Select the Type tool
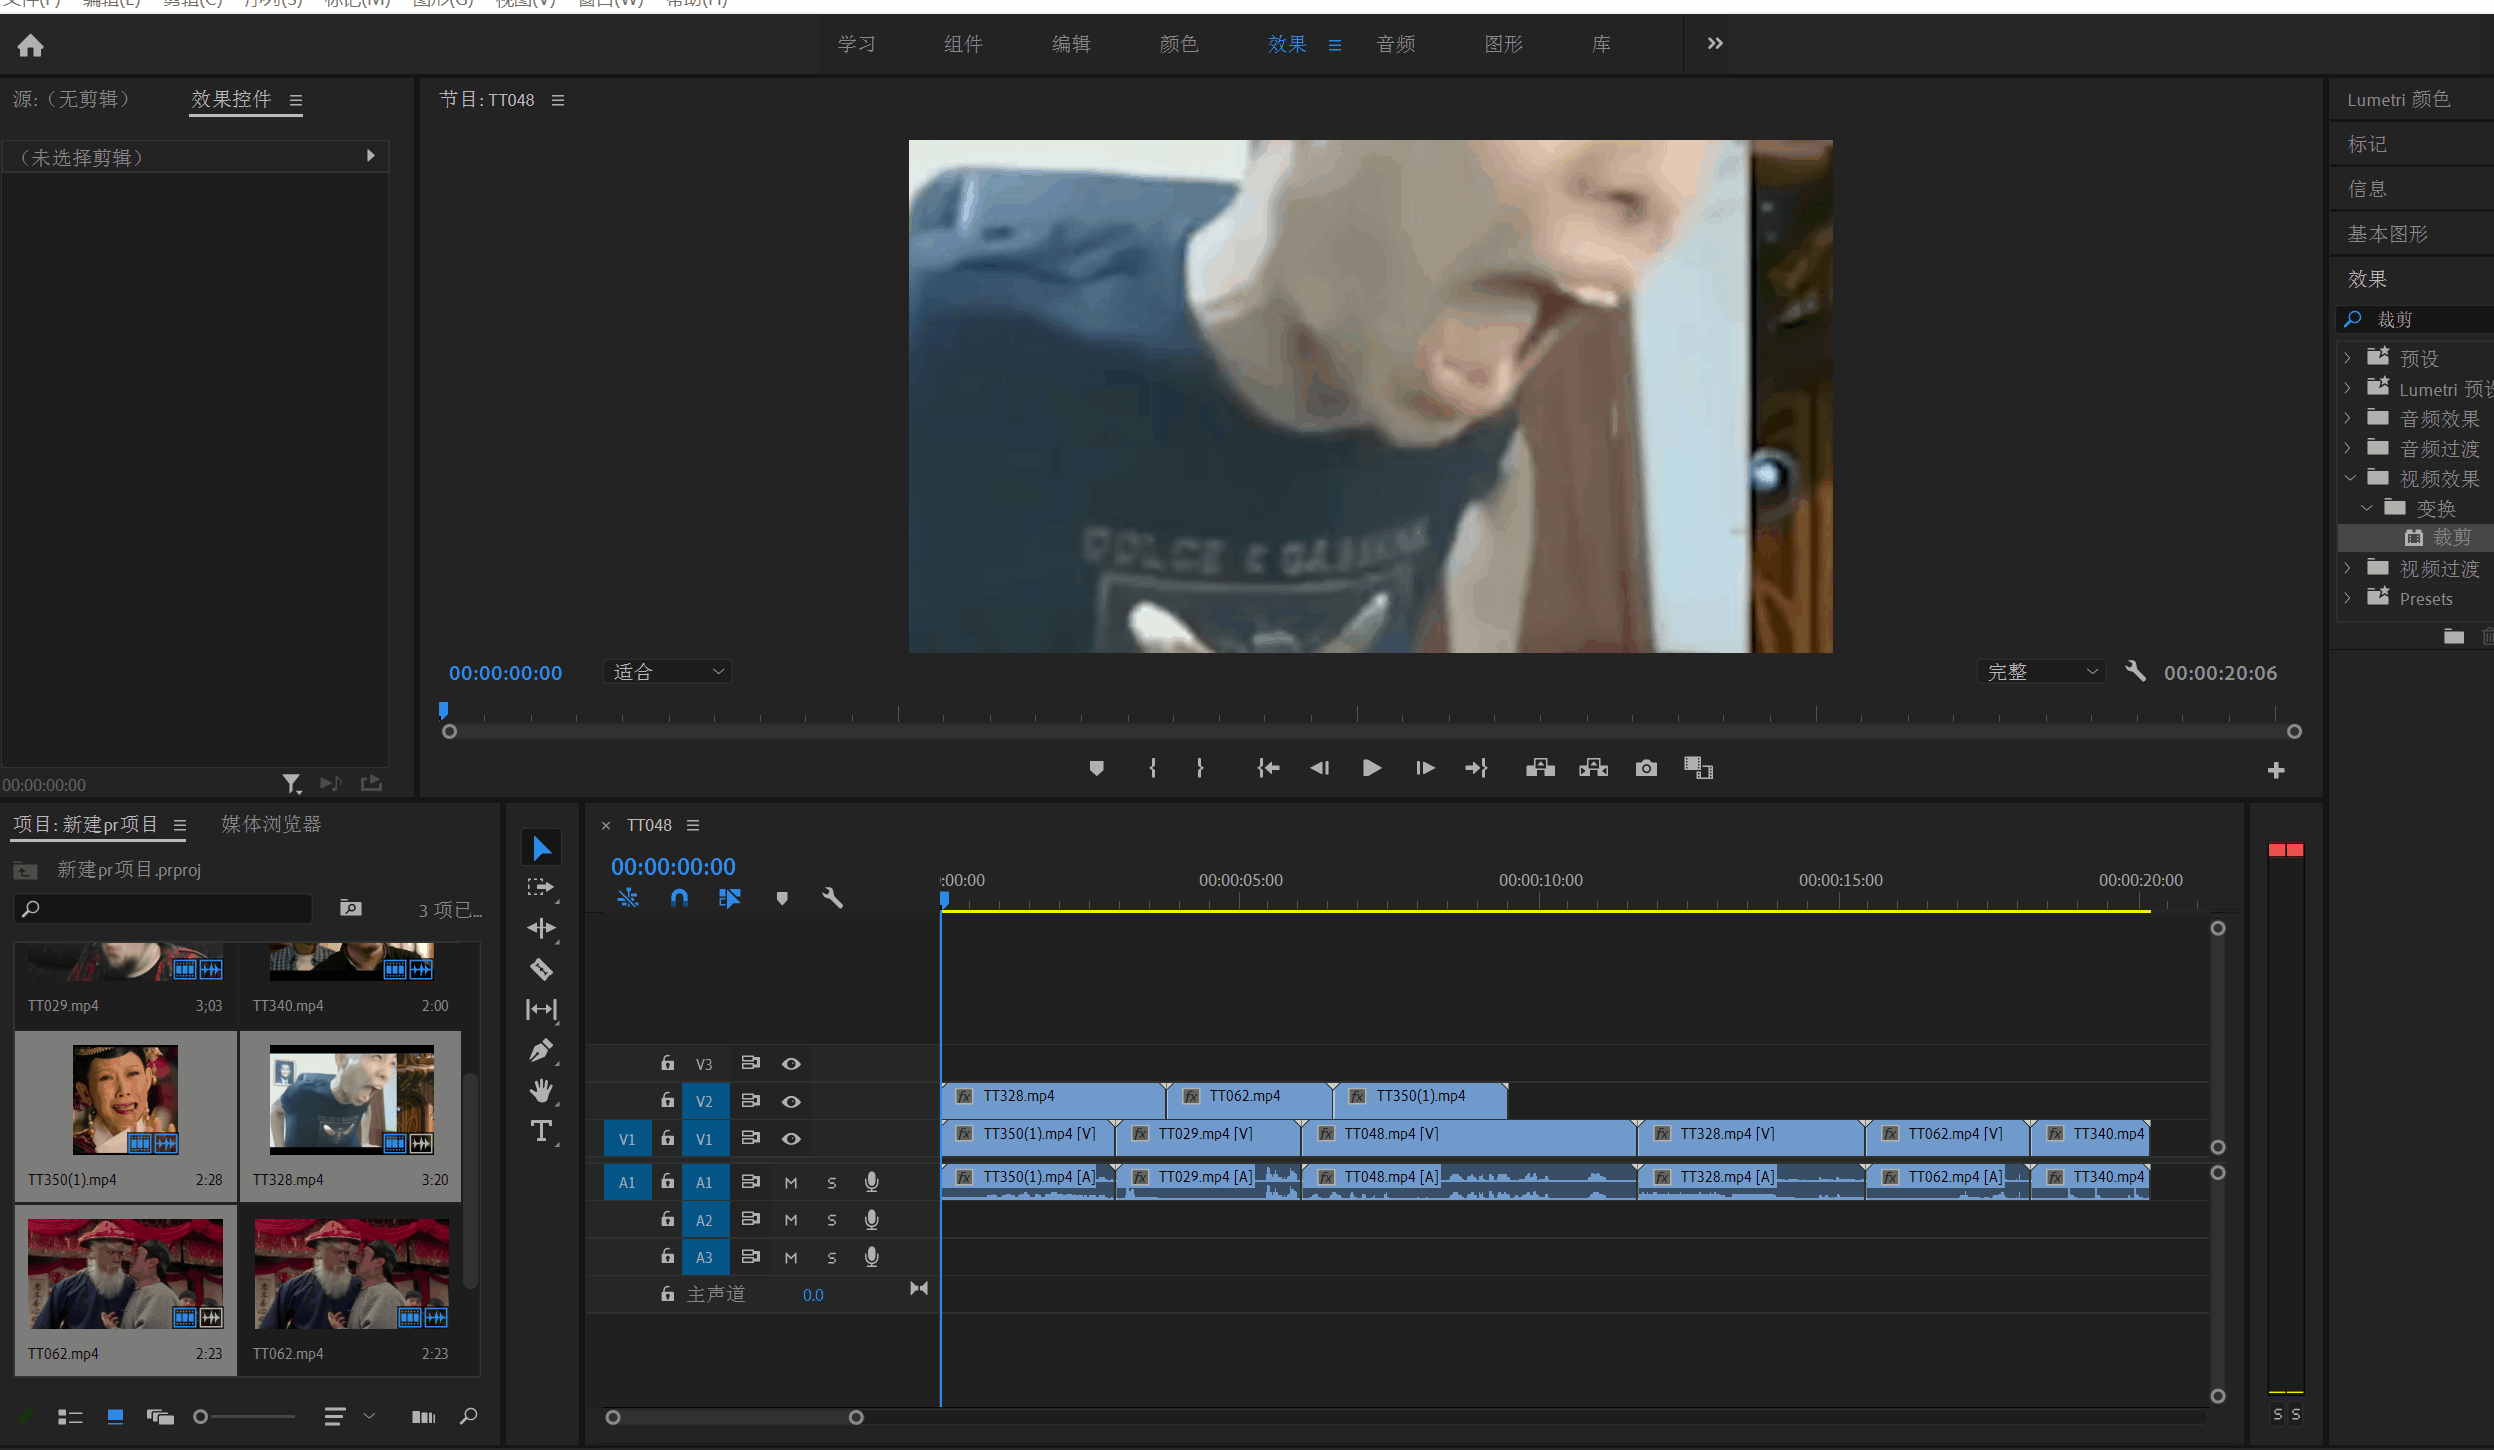Screen dimensions: 2494x1450 click(541, 1131)
